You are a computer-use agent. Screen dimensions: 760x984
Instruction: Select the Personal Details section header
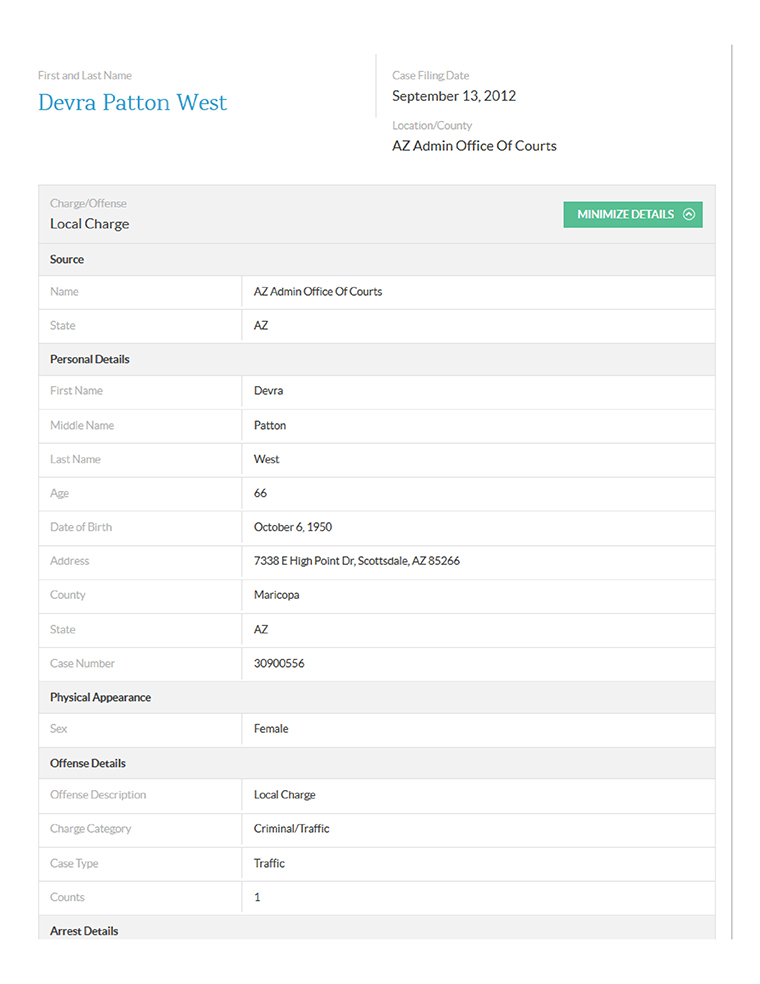coord(90,359)
